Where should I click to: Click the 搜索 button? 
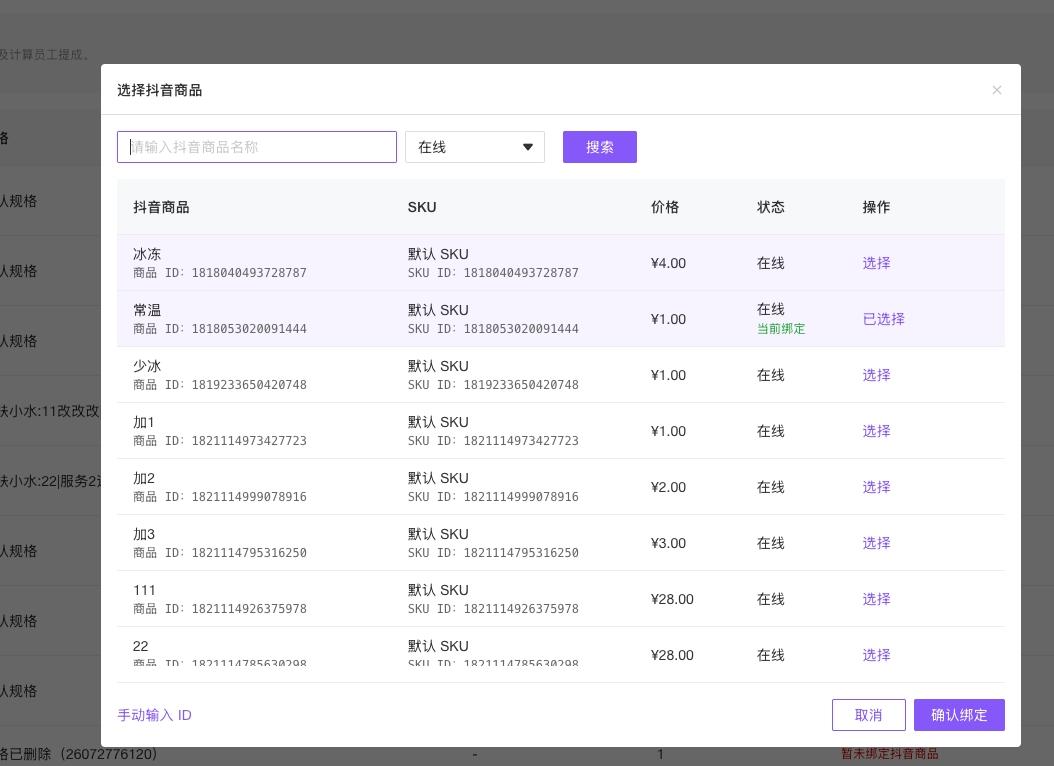[x=600, y=147]
